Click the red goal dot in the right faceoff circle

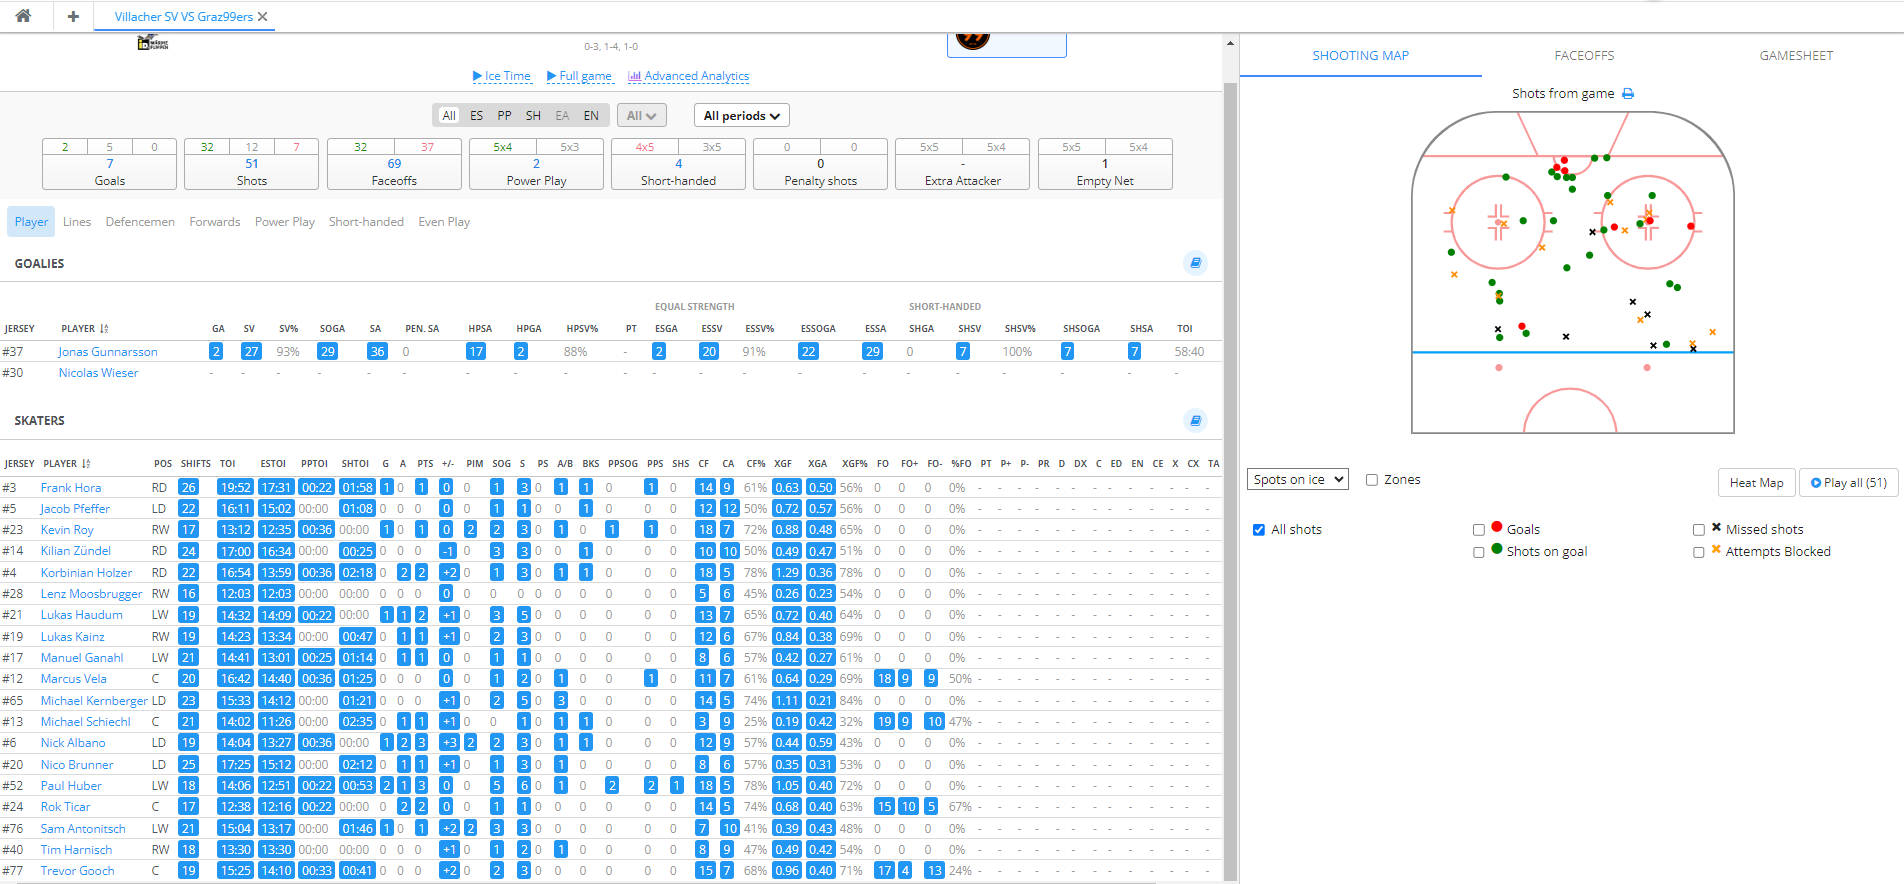[1650, 220]
